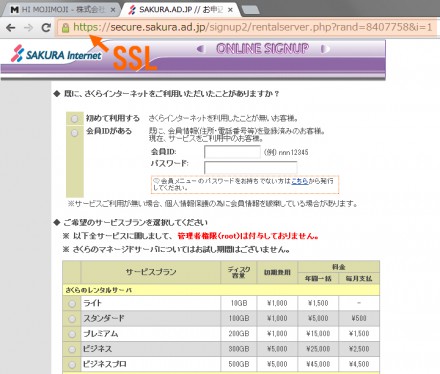Select the ライト plan radio button

[72, 304]
